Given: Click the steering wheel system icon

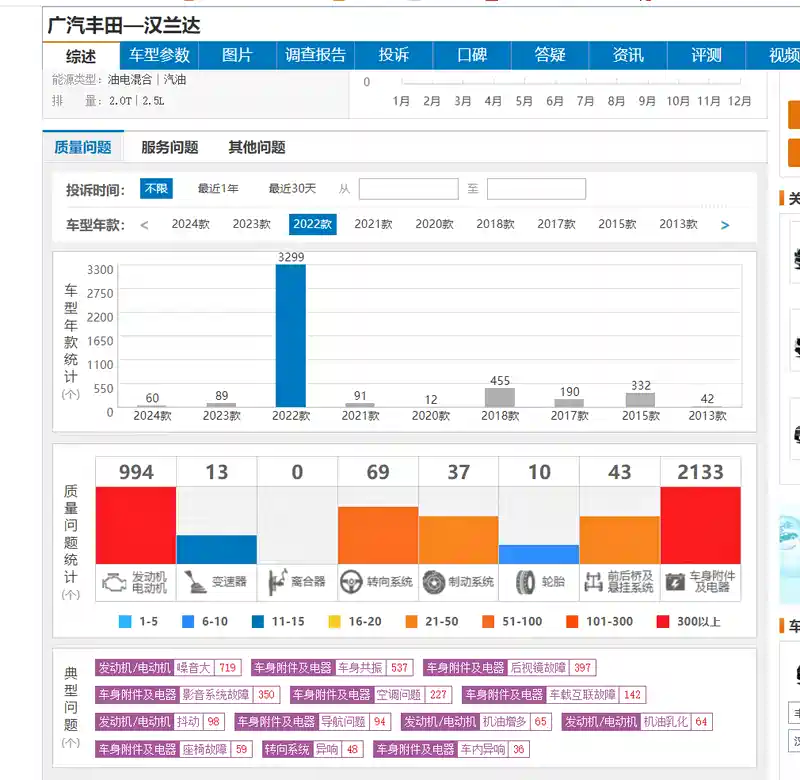Looking at the screenshot, I should (351, 582).
